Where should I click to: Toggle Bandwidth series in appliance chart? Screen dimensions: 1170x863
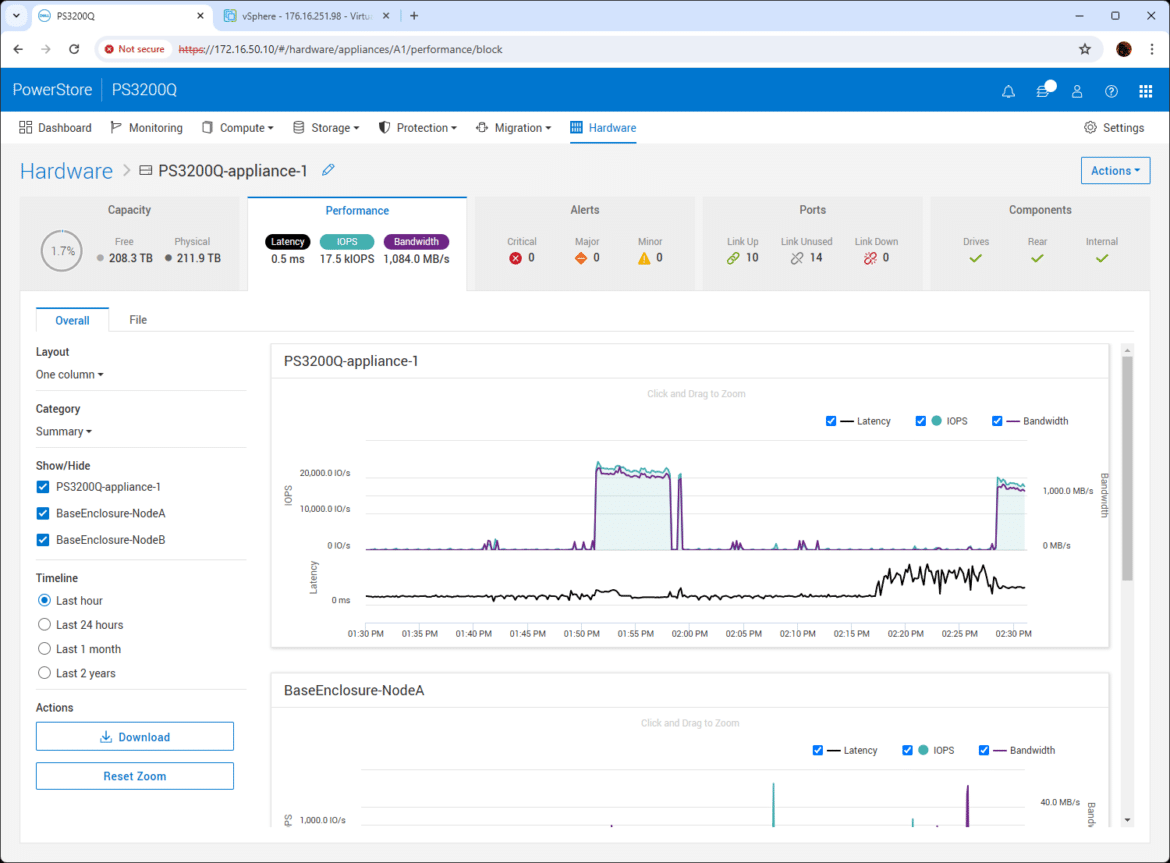pyautogui.click(x=997, y=421)
